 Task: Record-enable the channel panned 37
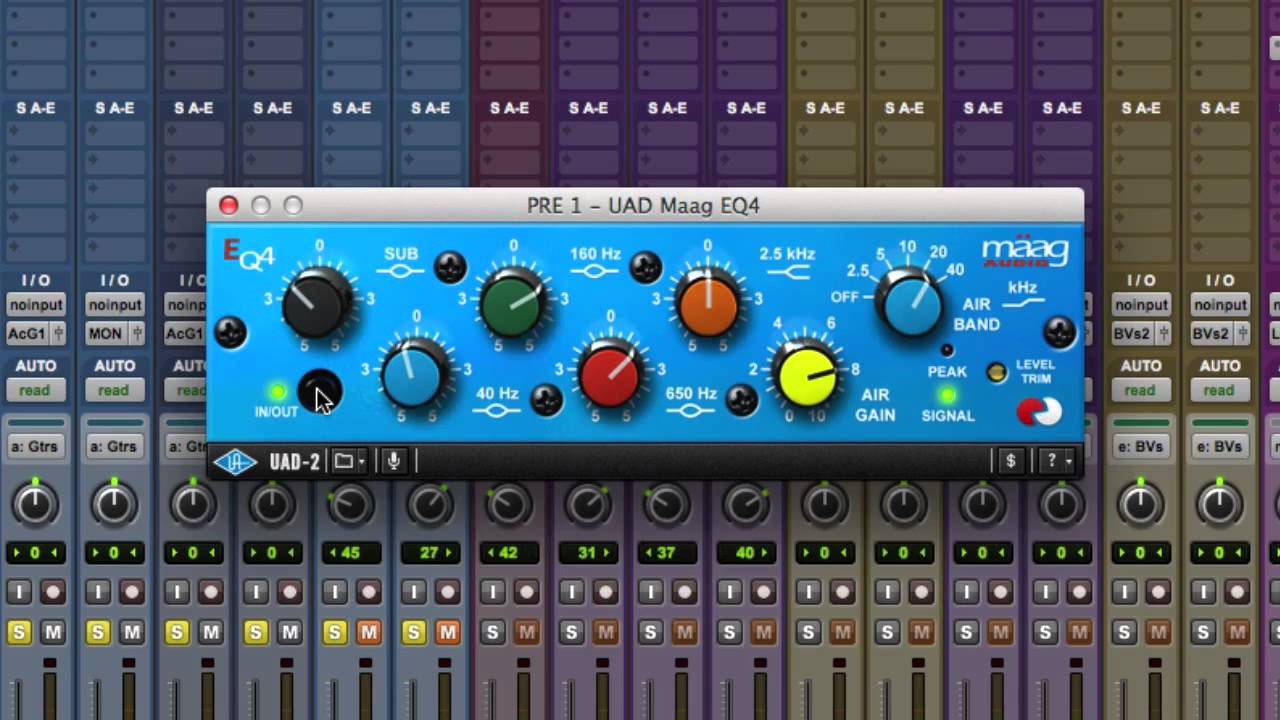click(684, 592)
